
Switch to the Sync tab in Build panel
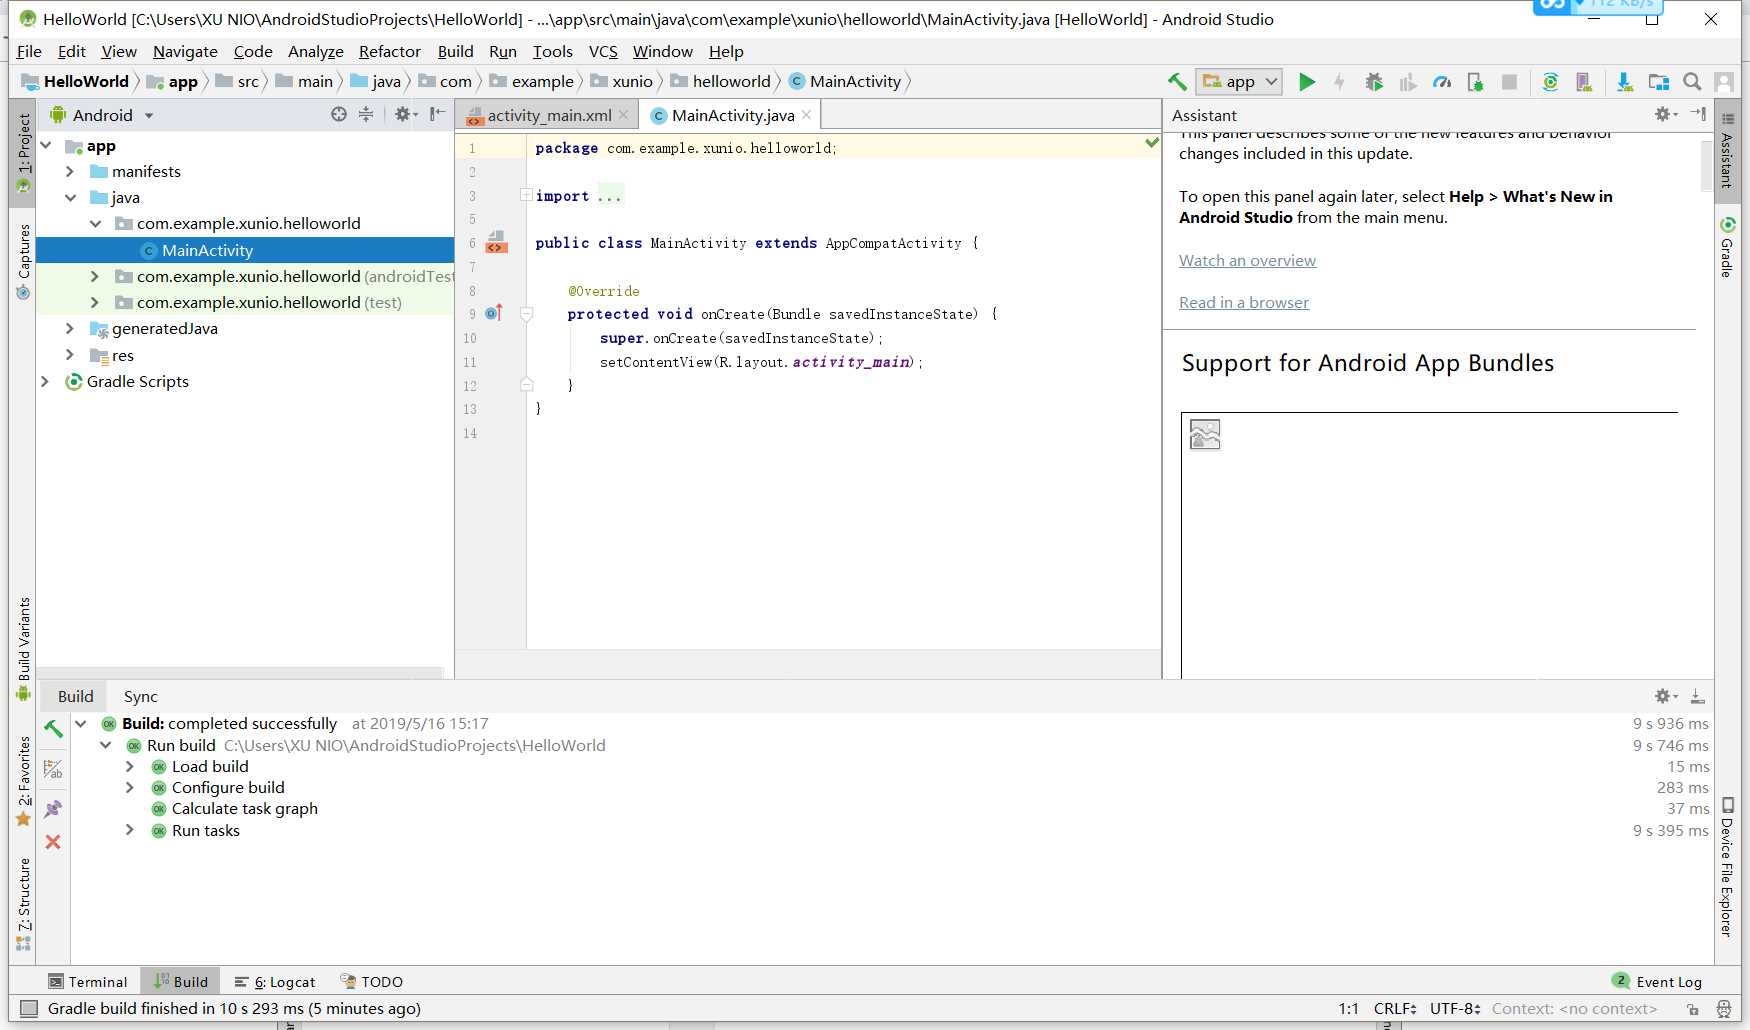click(x=140, y=696)
